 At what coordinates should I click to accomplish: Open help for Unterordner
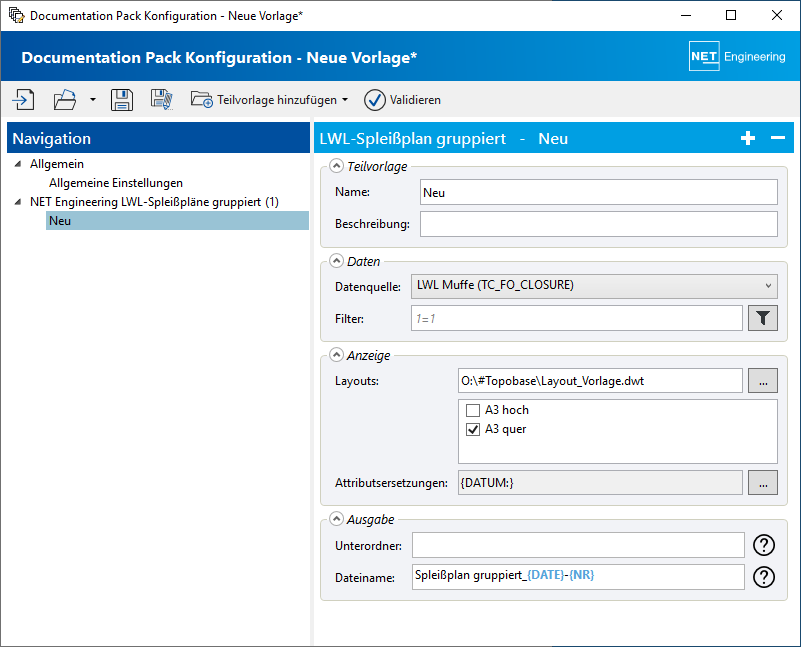pos(764,545)
